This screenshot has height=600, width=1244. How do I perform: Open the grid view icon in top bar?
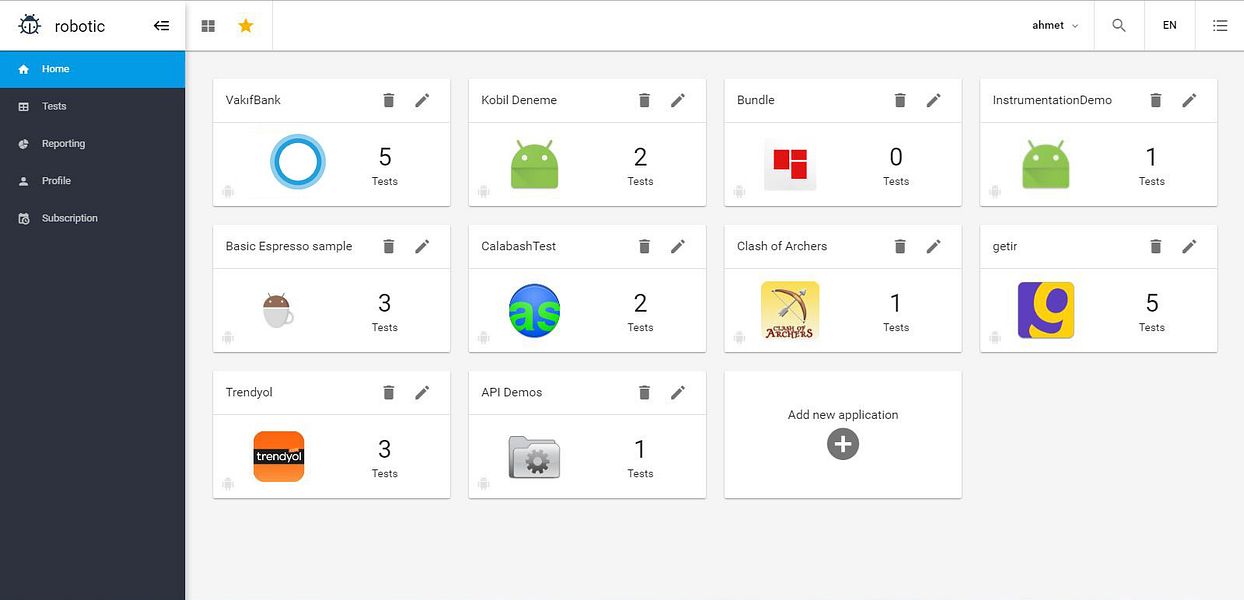(208, 26)
